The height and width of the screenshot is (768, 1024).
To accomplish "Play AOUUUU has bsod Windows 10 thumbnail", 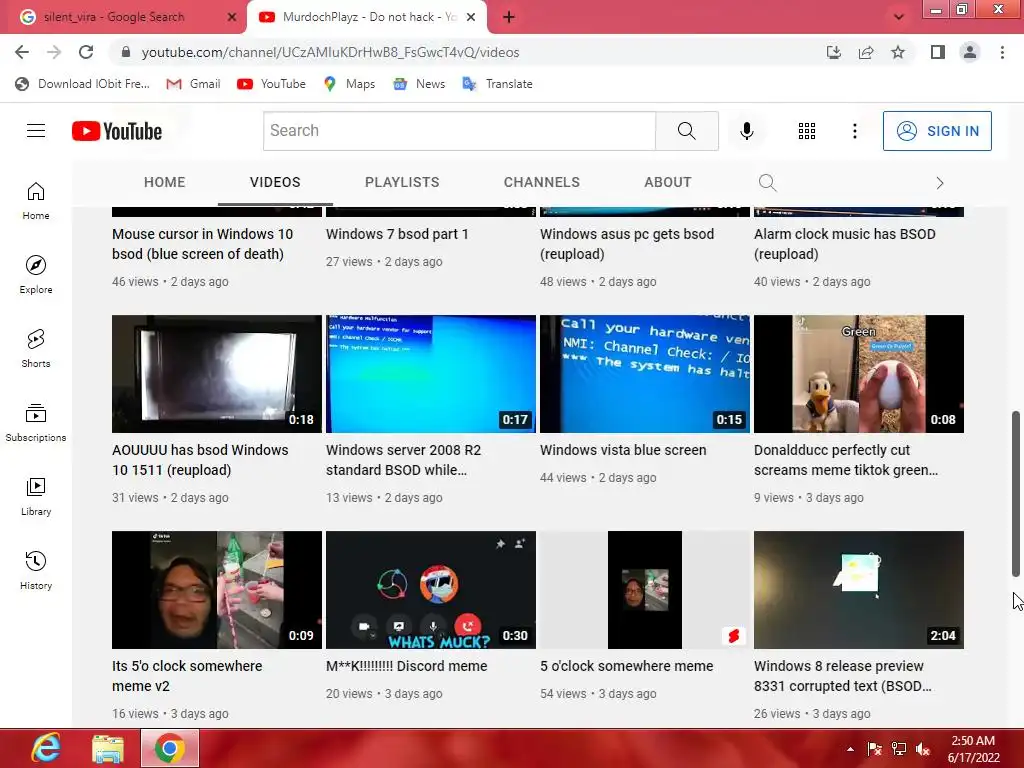I will [217, 374].
